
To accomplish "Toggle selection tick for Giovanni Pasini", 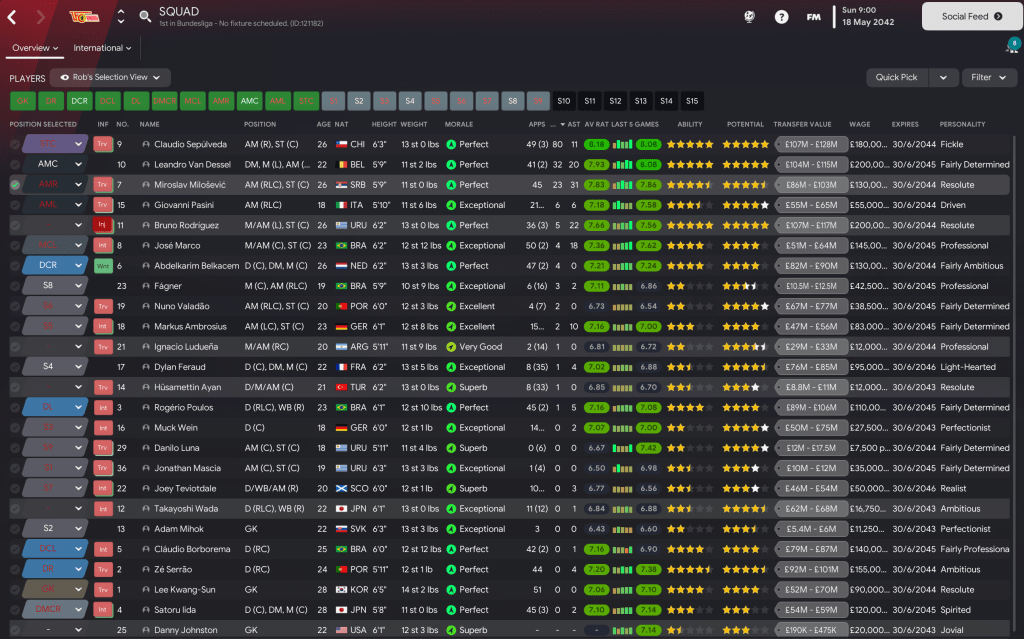I will pos(15,205).
